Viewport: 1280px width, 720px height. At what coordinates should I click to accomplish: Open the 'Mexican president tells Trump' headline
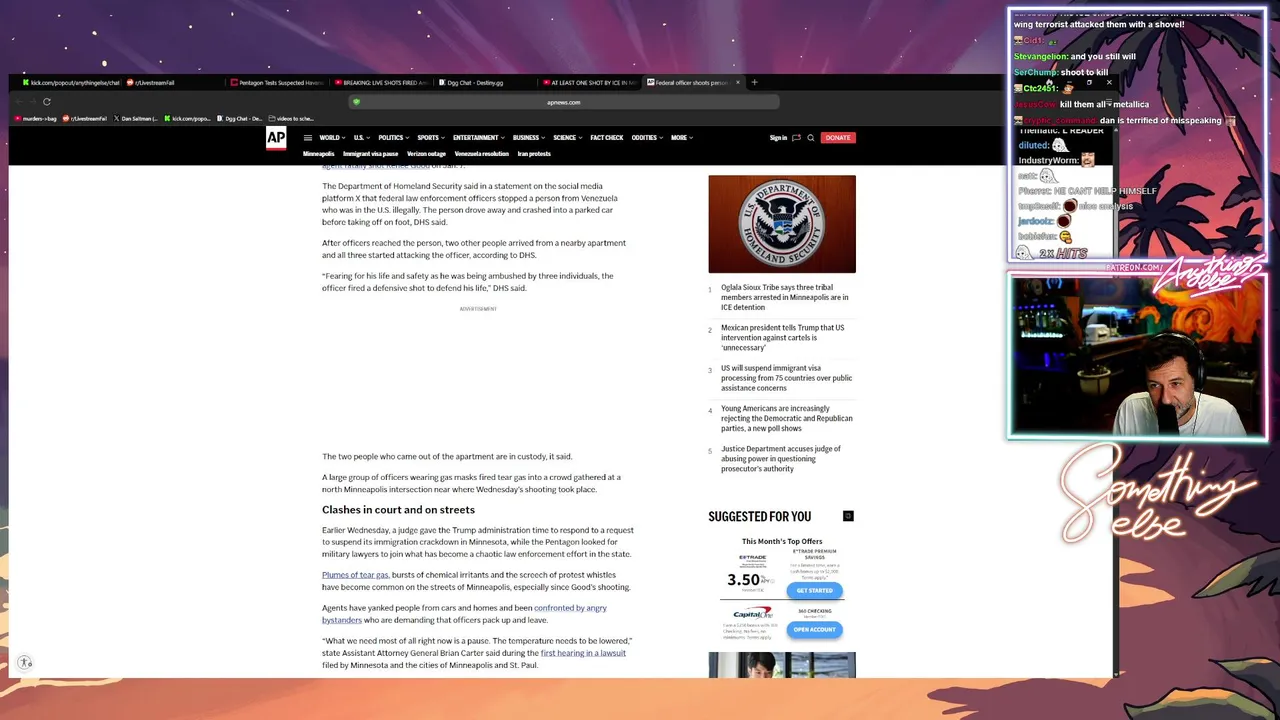click(x=783, y=338)
